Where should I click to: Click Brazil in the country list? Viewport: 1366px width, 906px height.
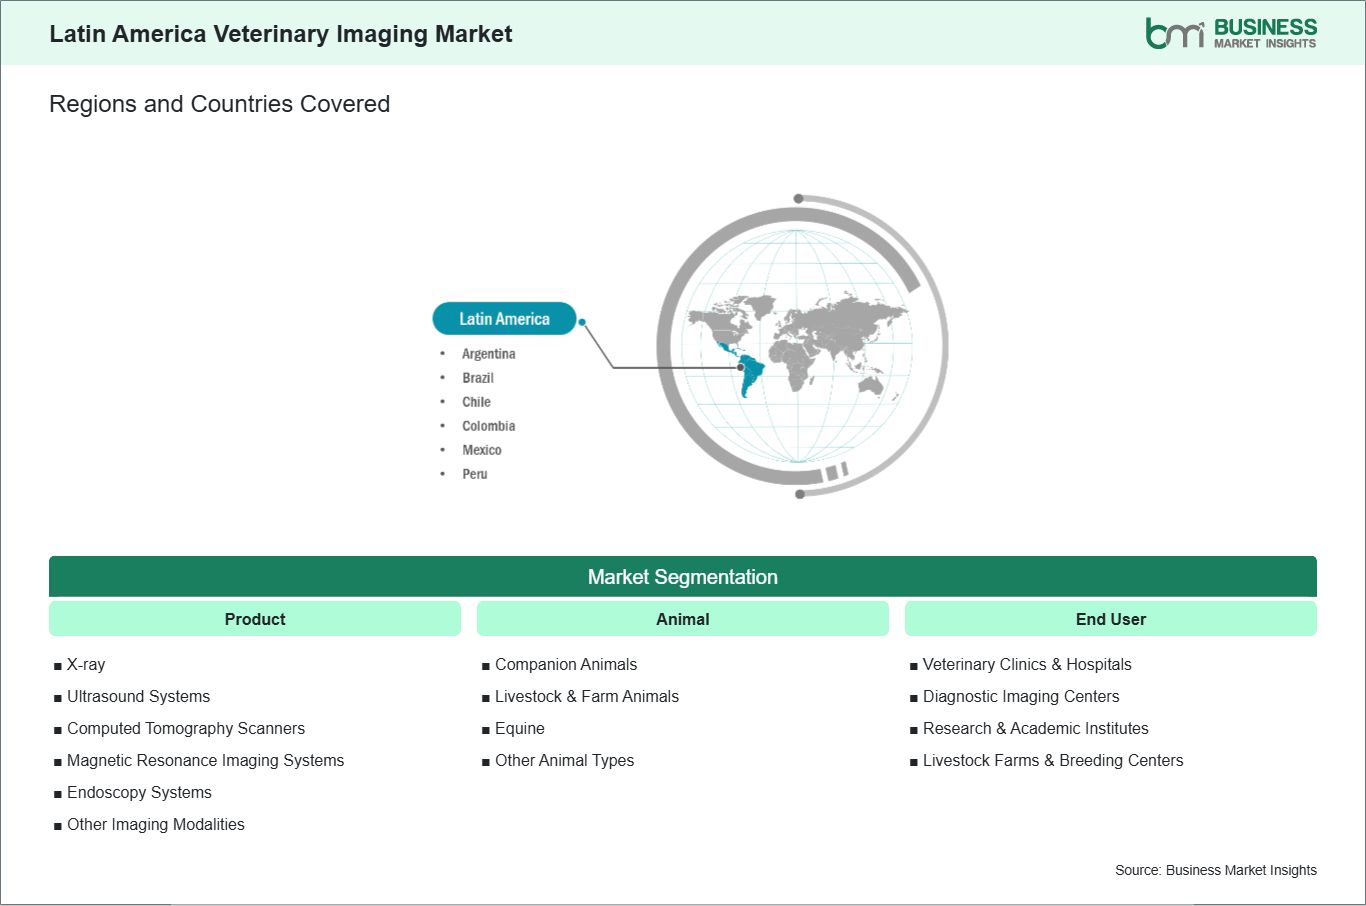pyautogui.click(x=478, y=378)
